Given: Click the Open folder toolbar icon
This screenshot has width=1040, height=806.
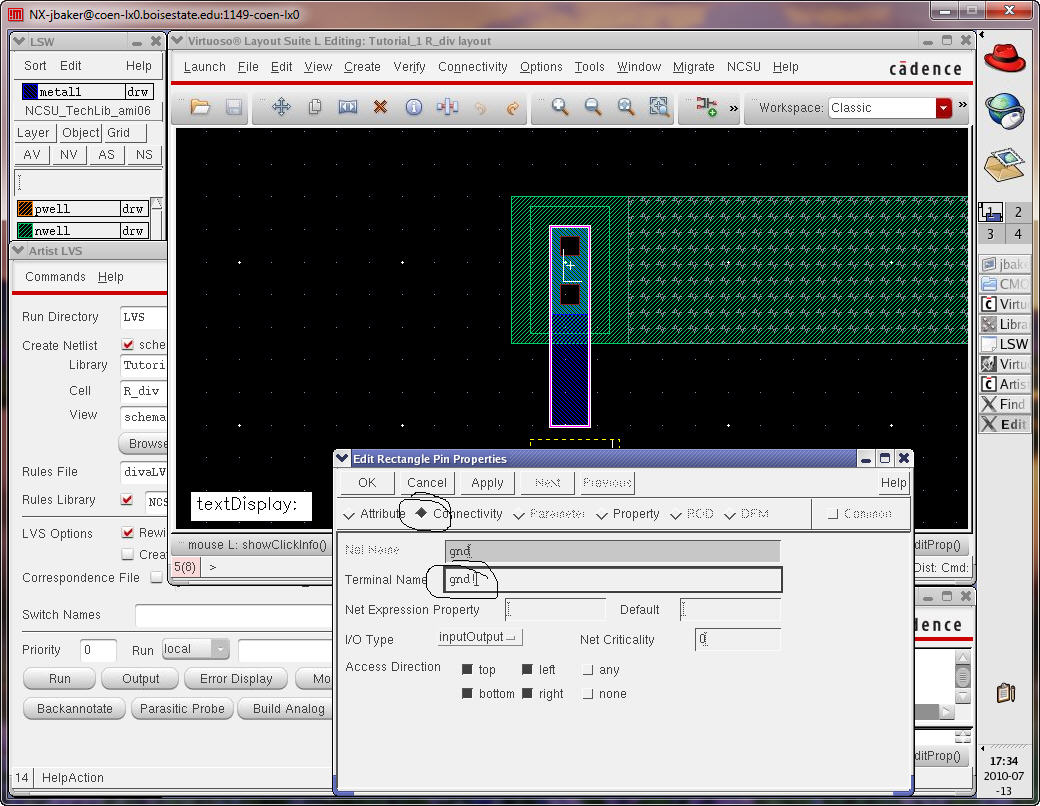Looking at the screenshot, I should point(200,108).
